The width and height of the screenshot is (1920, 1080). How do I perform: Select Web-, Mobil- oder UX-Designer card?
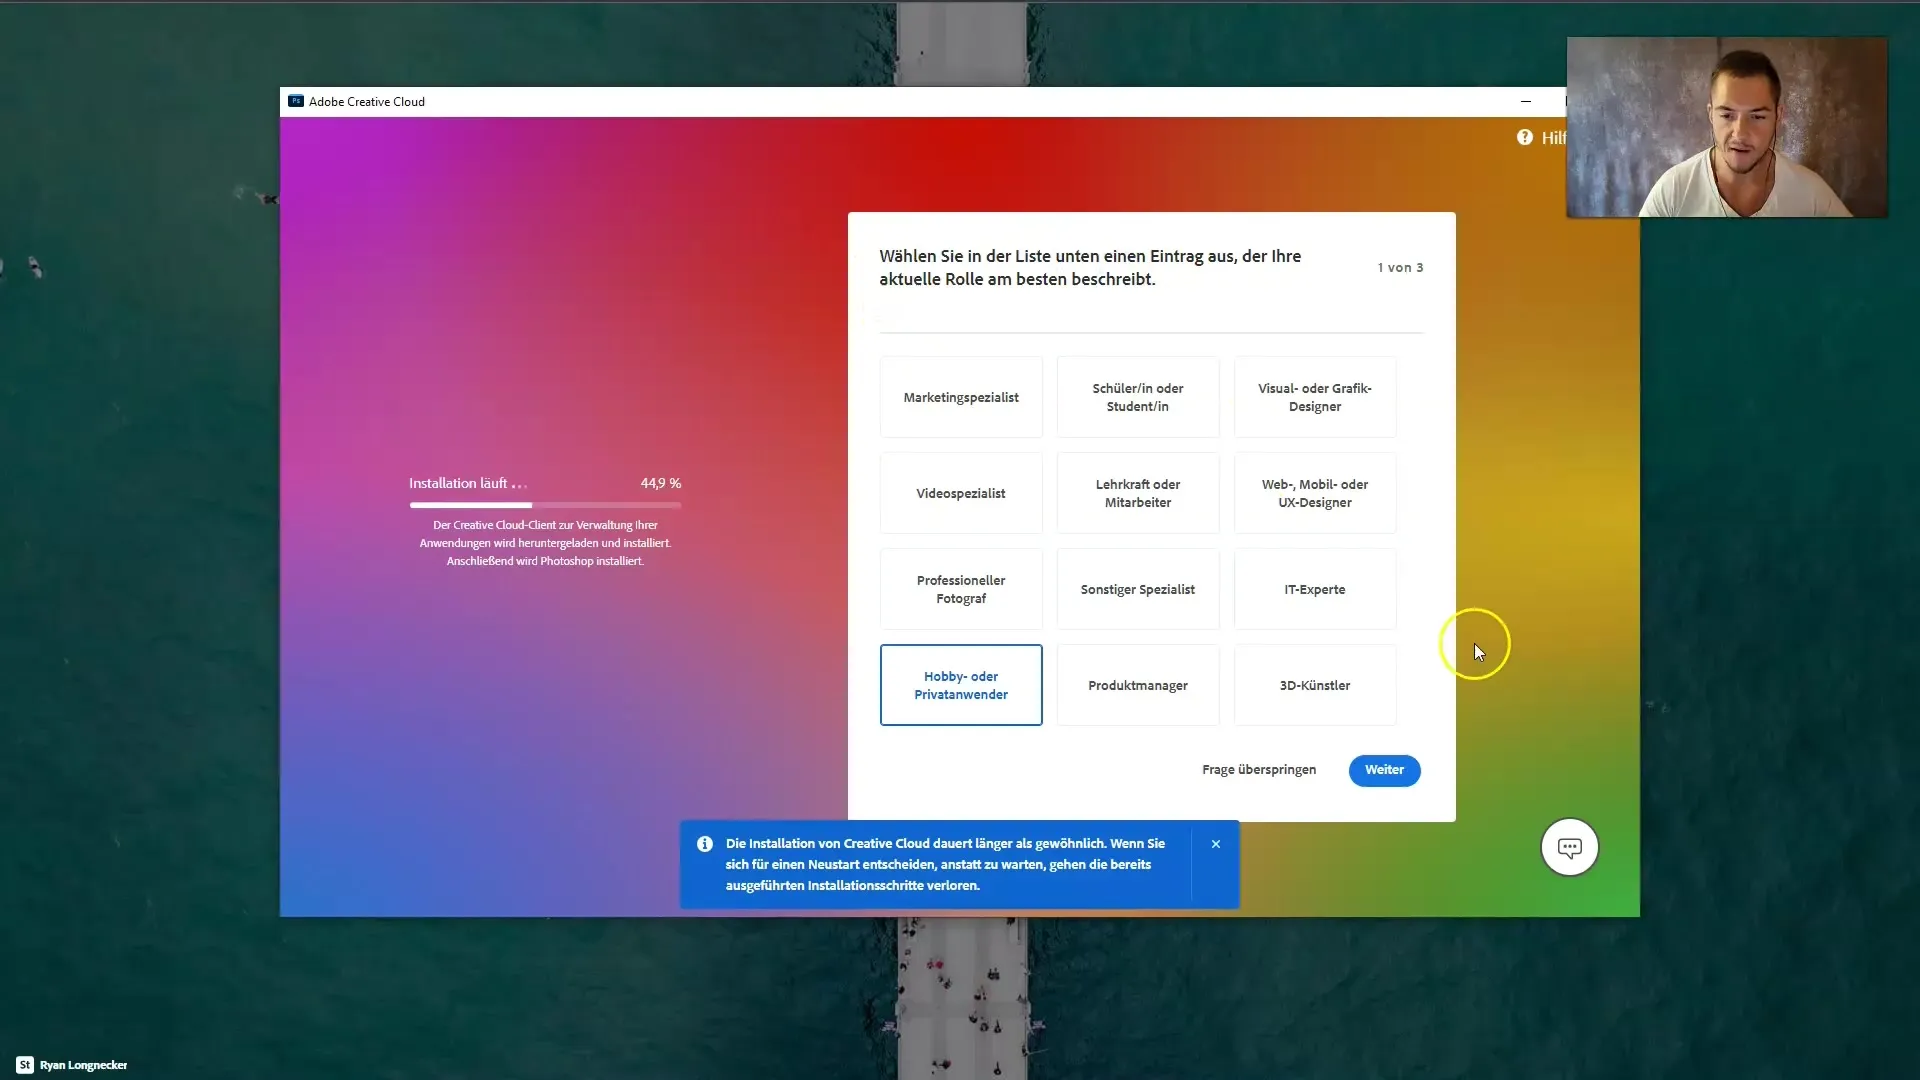(1315, 493)
